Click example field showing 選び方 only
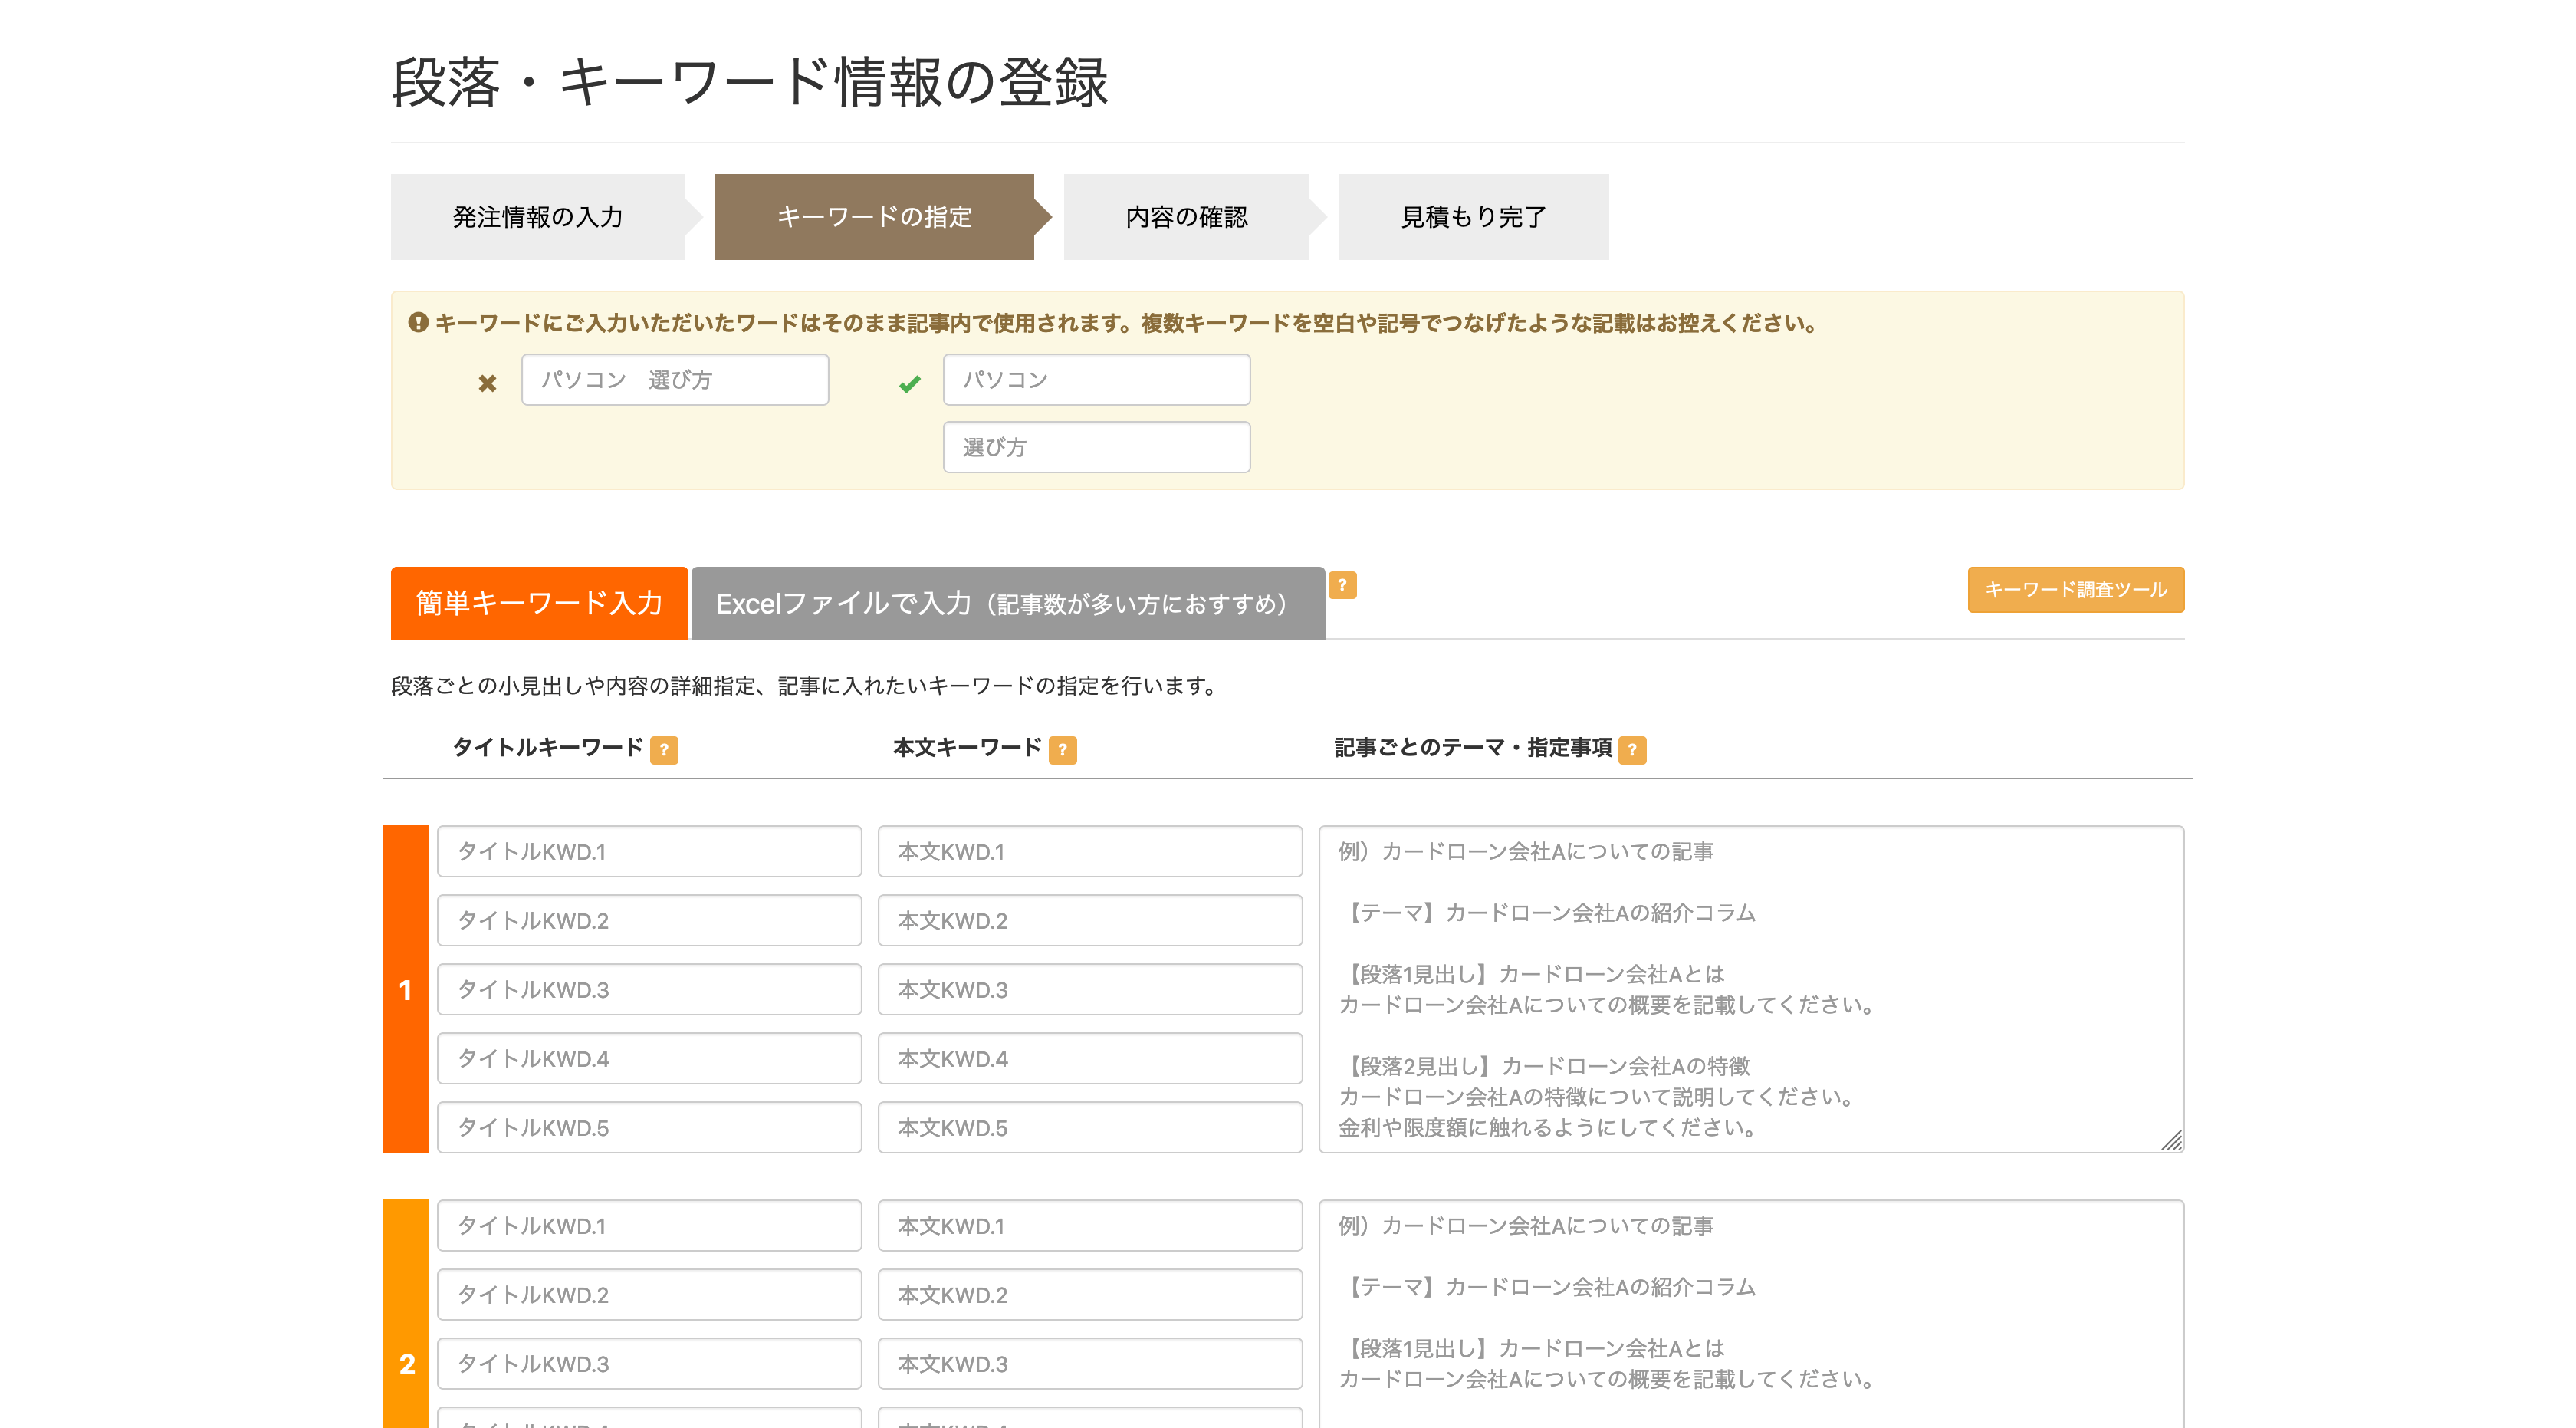 point(1097,447)
